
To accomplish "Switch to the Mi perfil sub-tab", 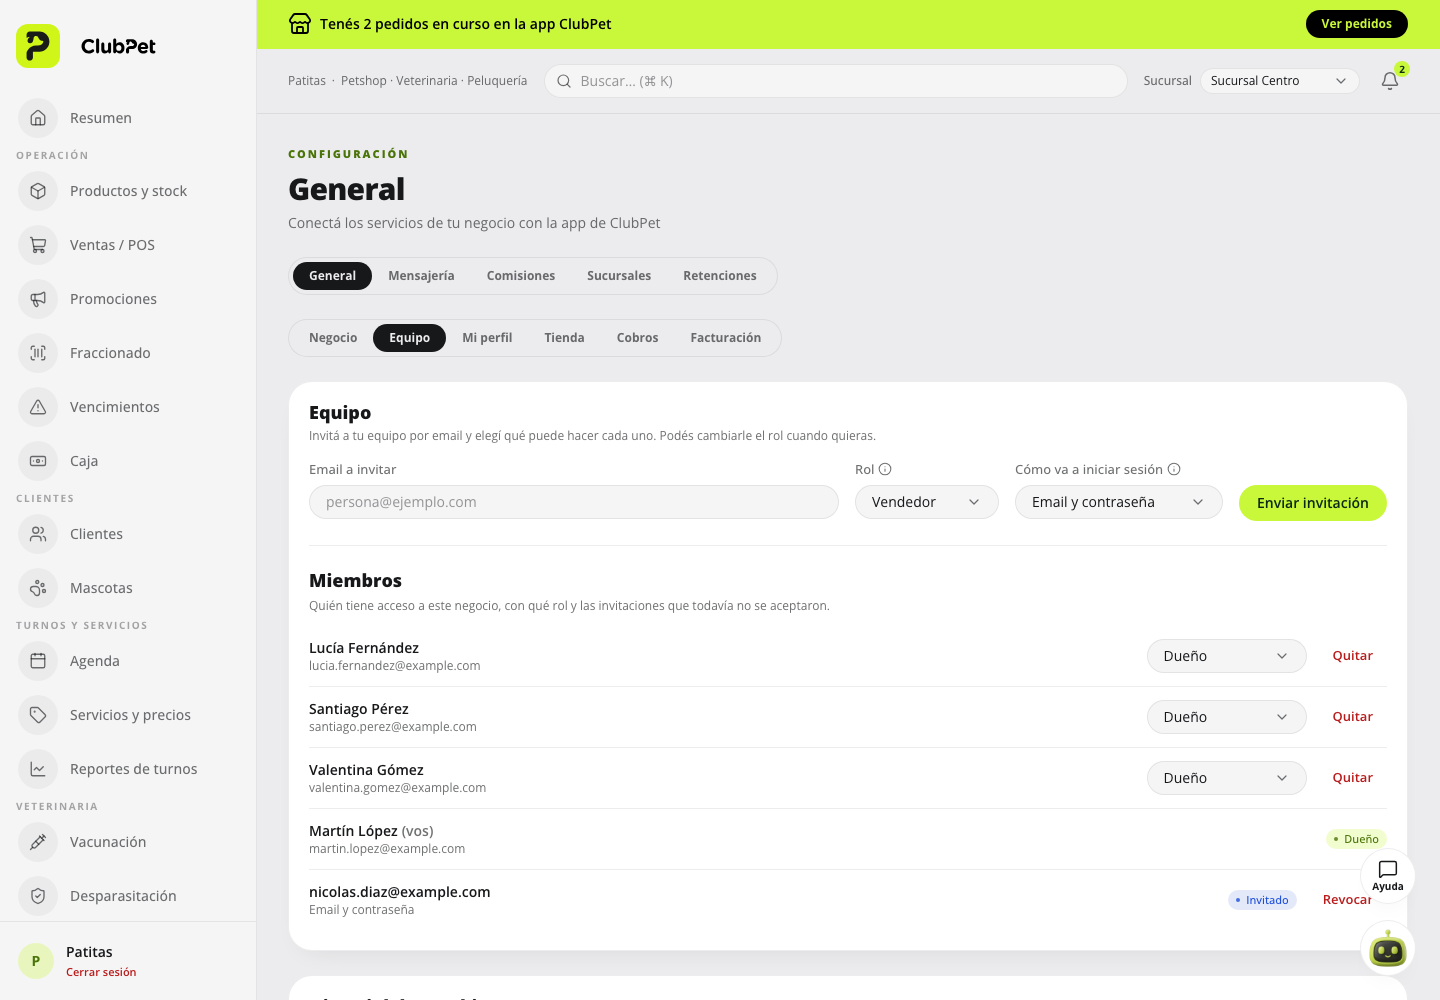I will 487,338.
